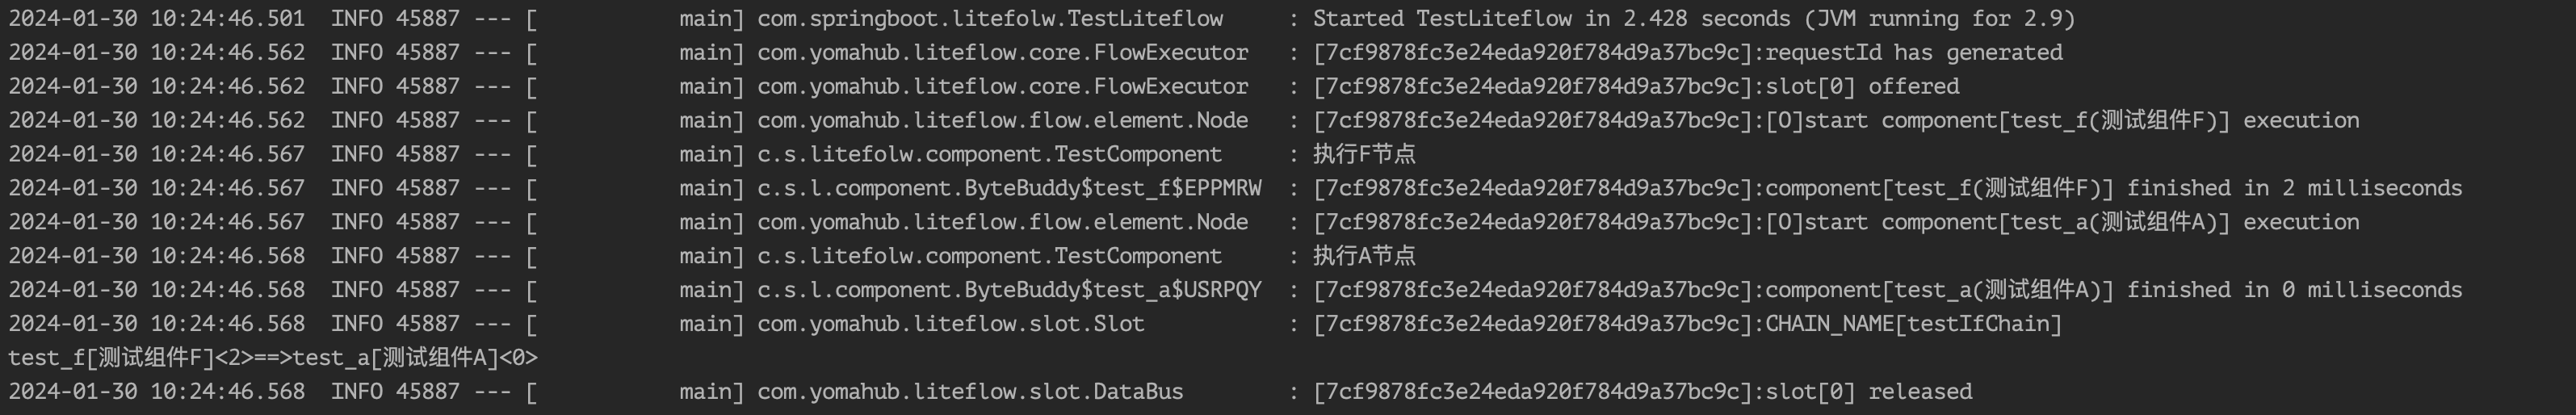Click the com.yomahub.liteflow.slot.Slot logger name
Image resolution: width=2576 pixels, height=415 pixels.
951,324
